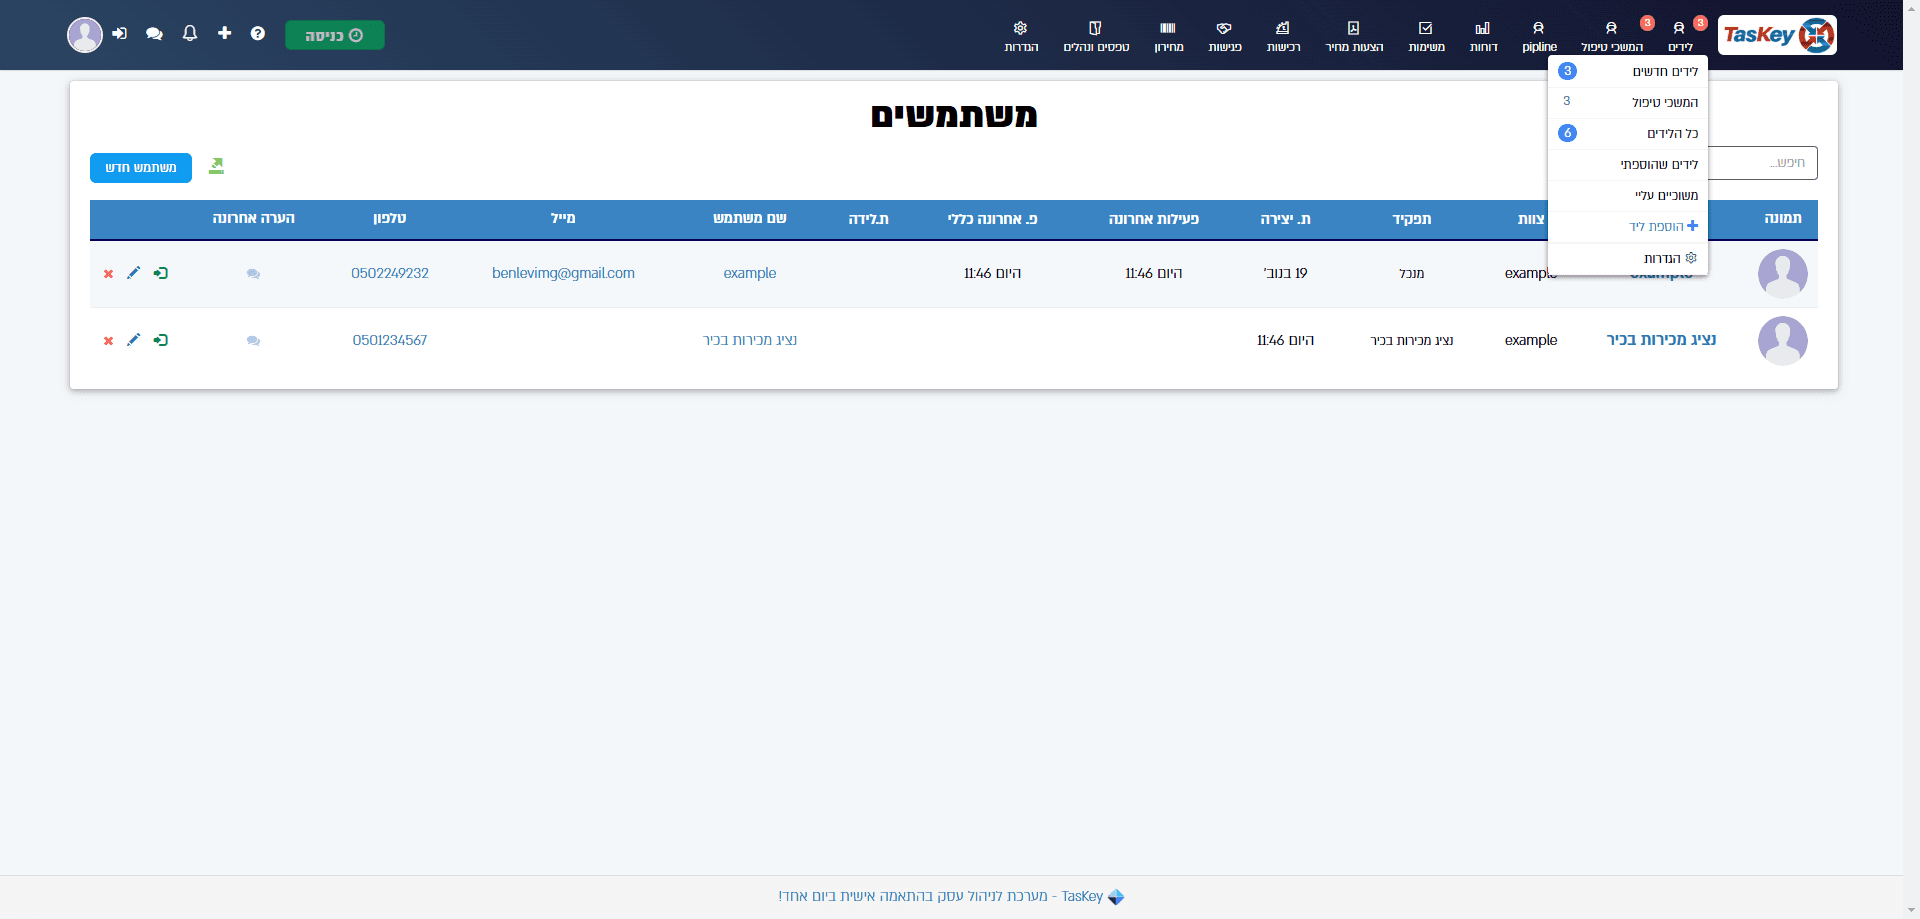Click הוספת ליד in the dropdown

pyautogui.click(x=1628, y=227)
